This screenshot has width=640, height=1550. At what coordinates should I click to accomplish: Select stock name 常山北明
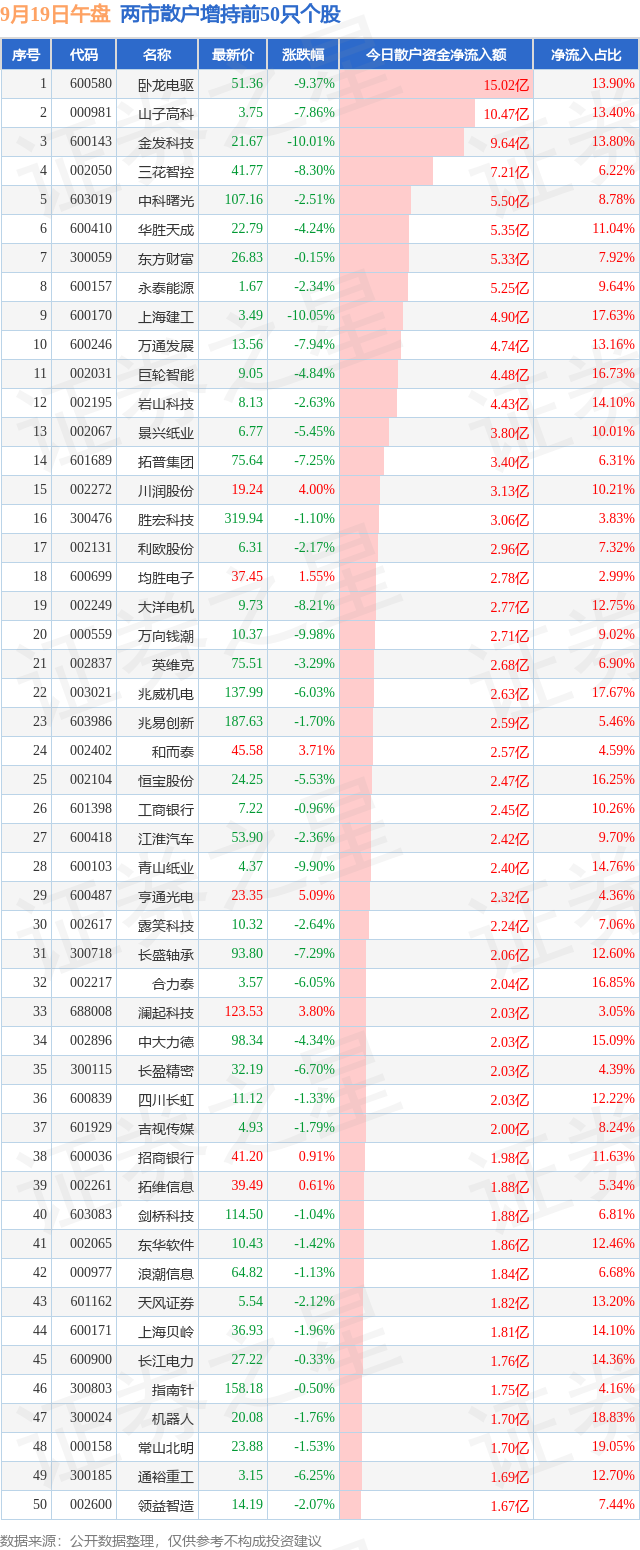point(166,1448)
